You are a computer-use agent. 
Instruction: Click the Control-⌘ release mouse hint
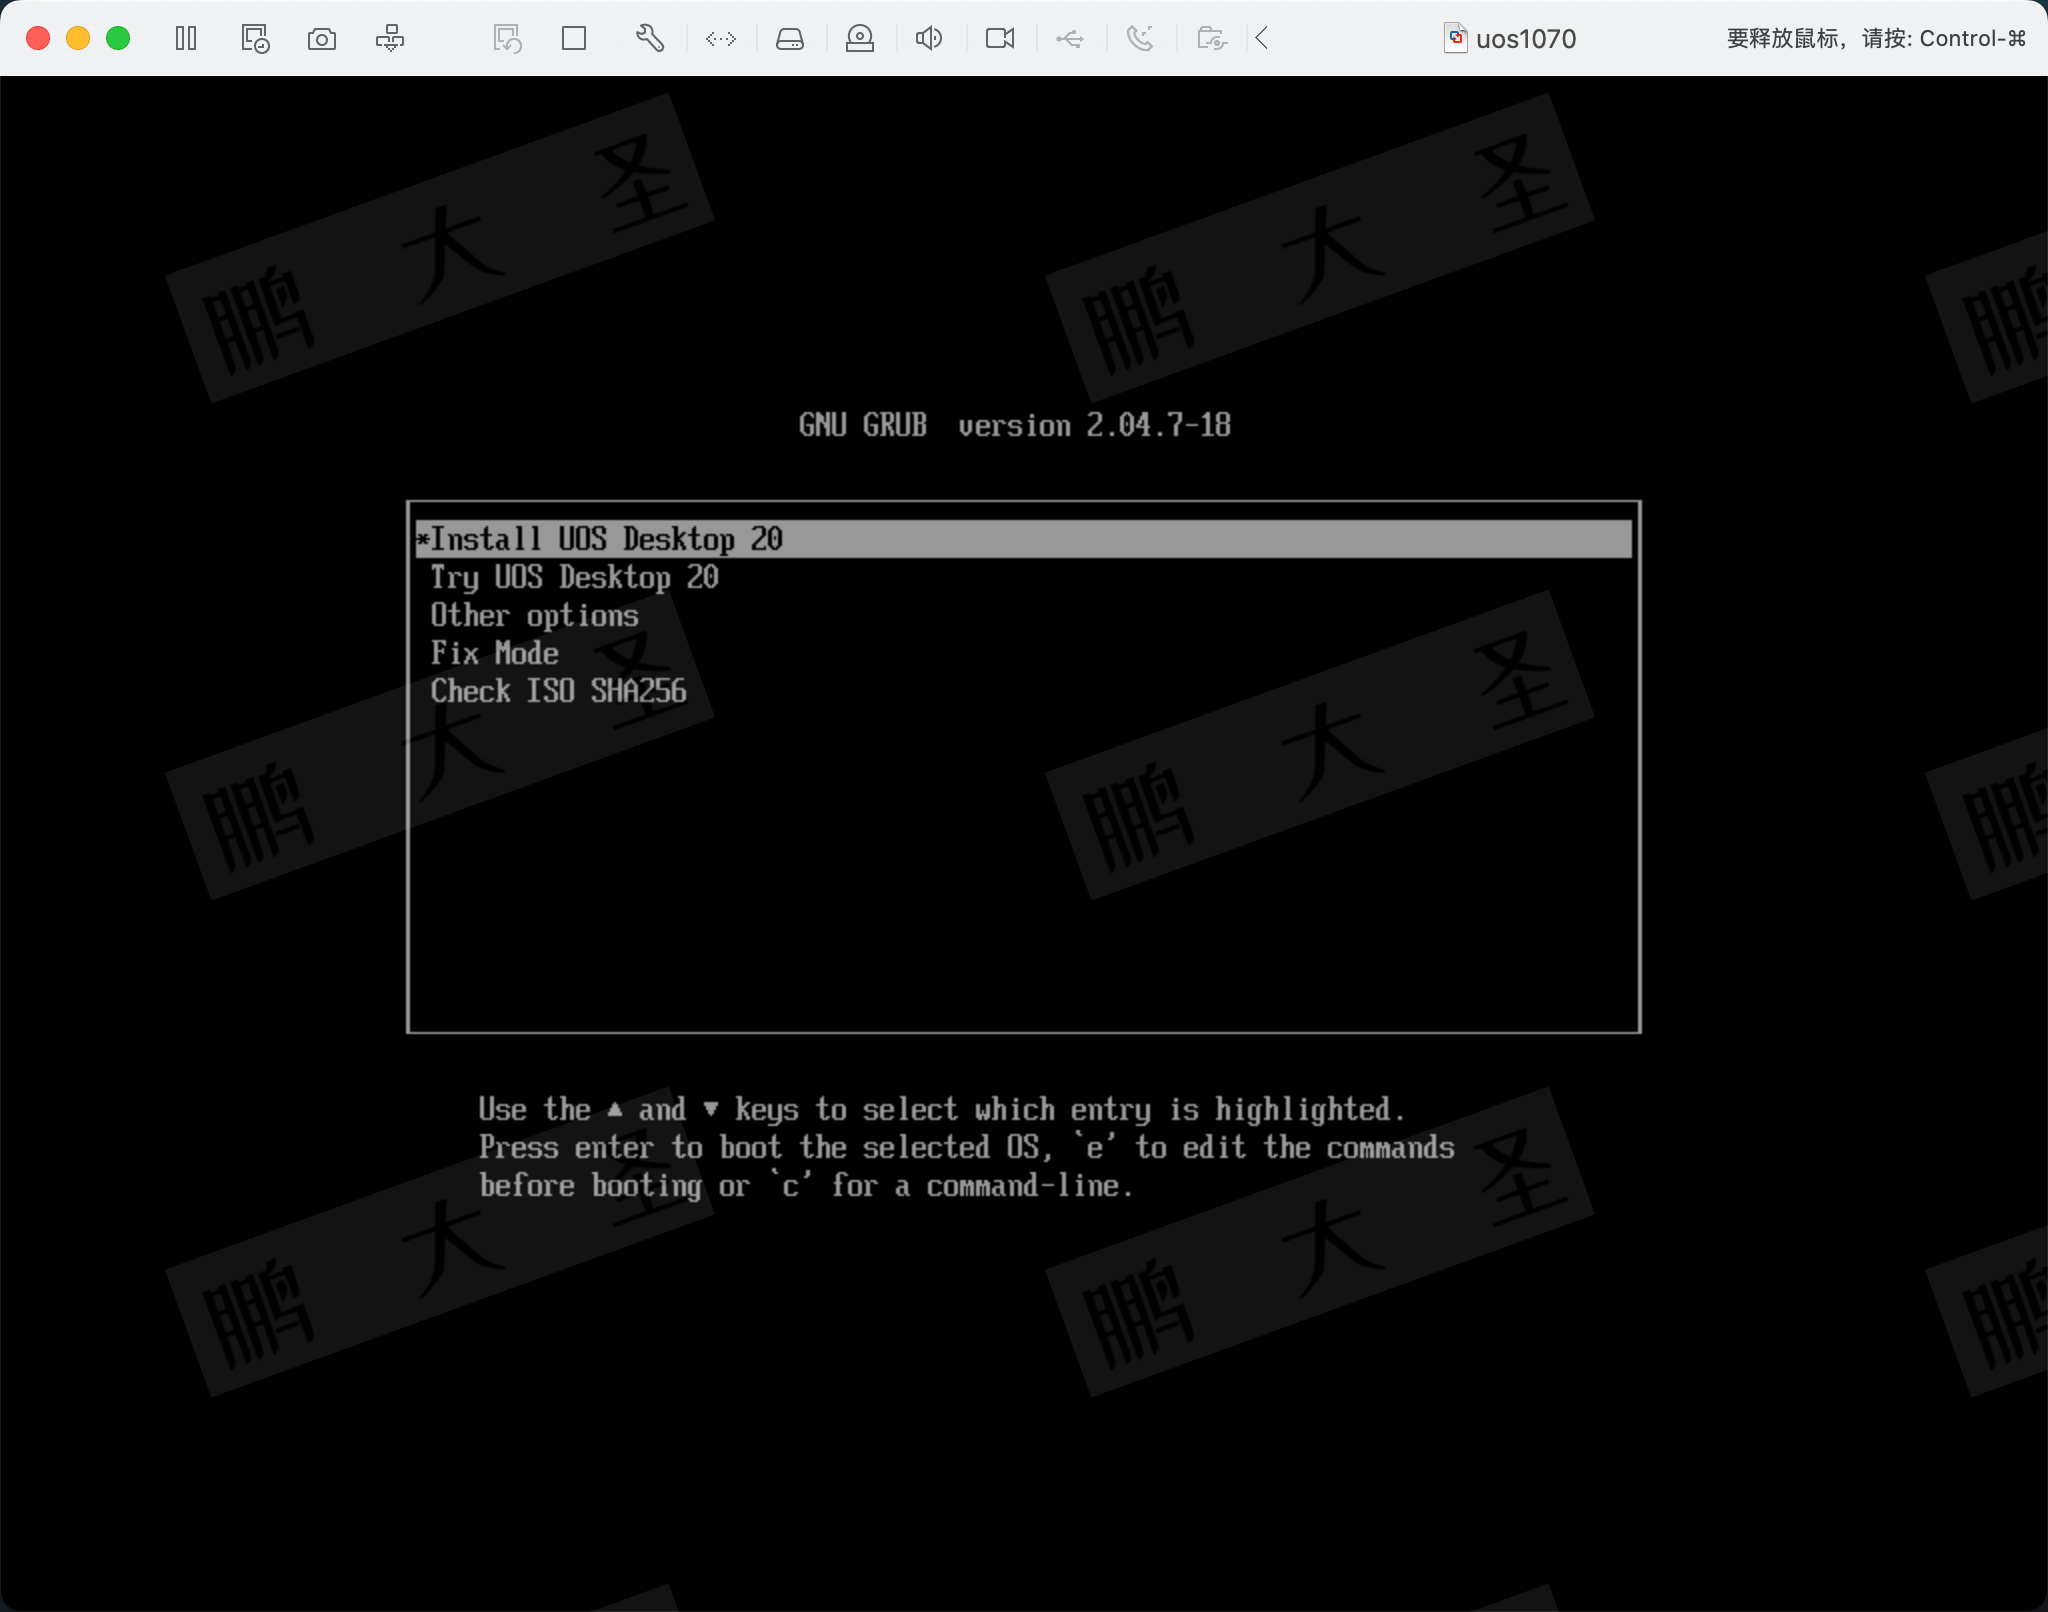pyautogui.click(x=1876, y=39)
